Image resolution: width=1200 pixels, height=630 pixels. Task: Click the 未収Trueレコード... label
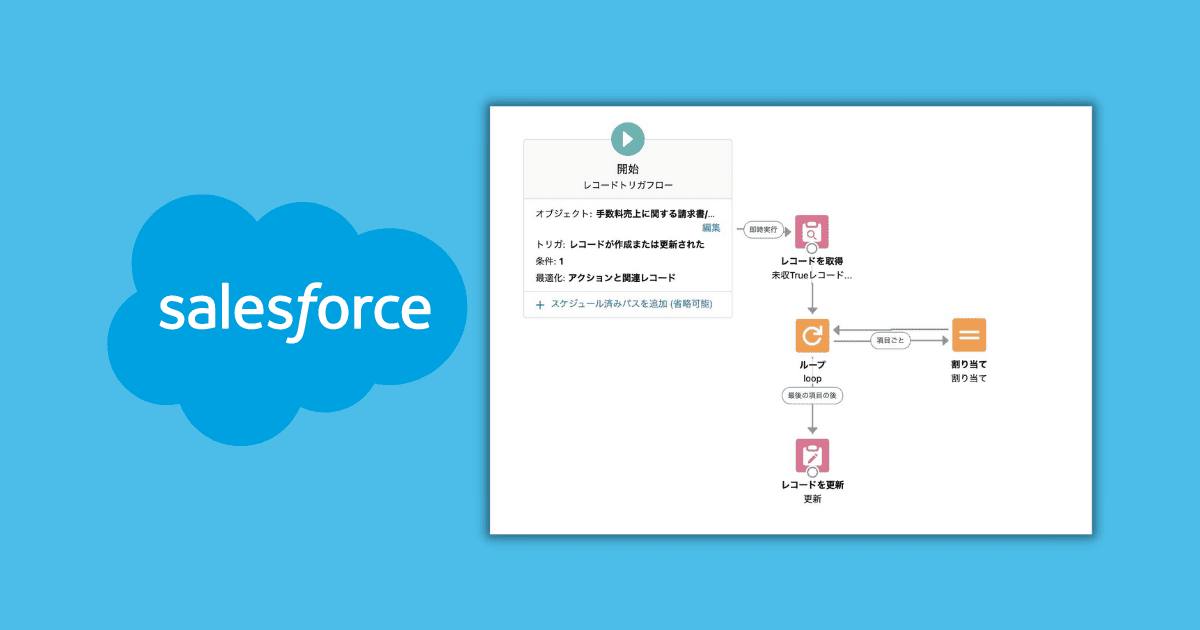point(812,275)
